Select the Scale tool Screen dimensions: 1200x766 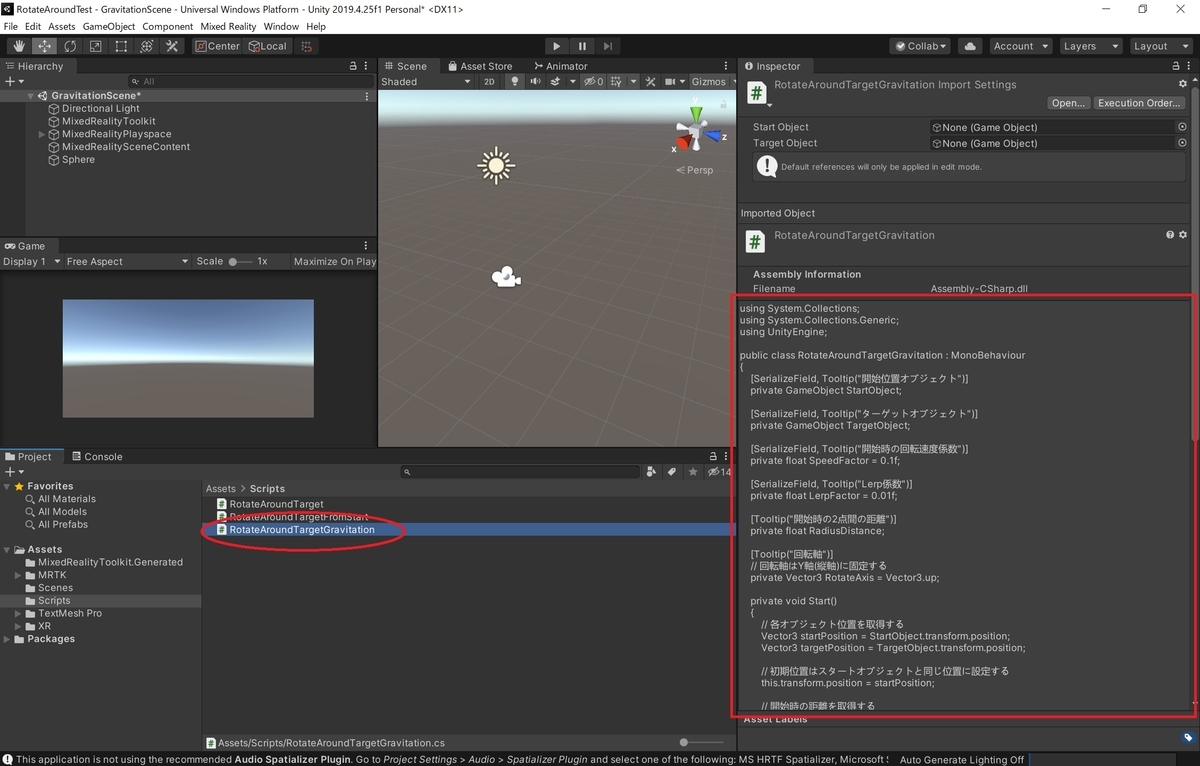(95, 46)
